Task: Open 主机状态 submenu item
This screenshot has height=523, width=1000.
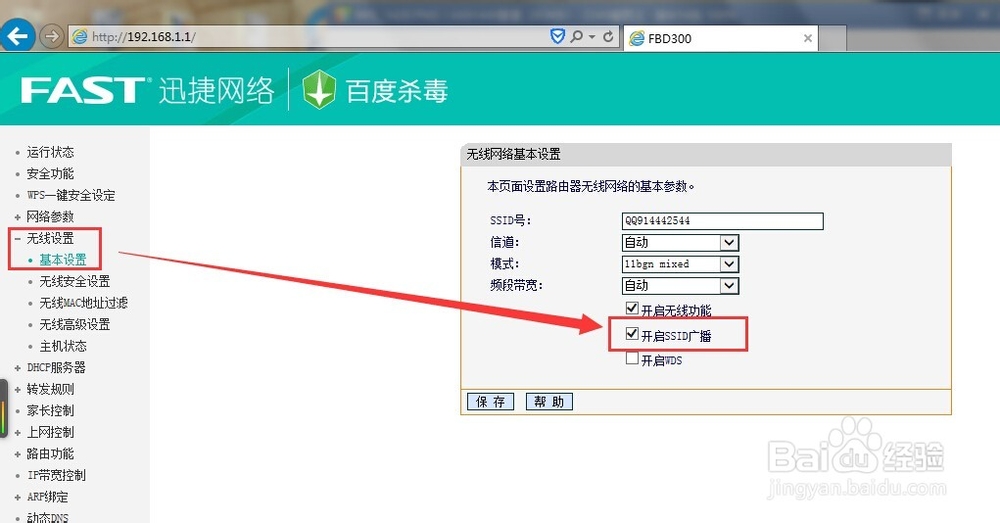Action: coord(63,346)
